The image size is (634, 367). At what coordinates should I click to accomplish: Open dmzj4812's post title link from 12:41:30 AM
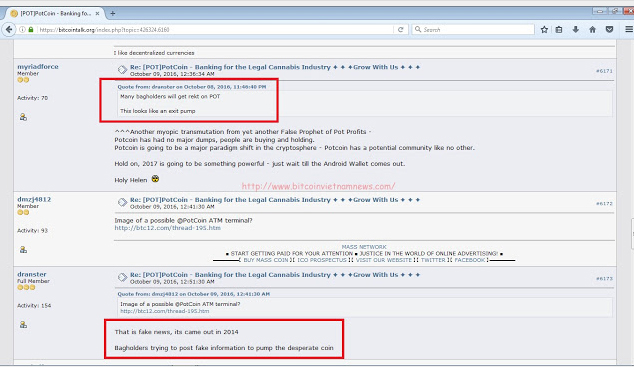[x=275, y=200]
